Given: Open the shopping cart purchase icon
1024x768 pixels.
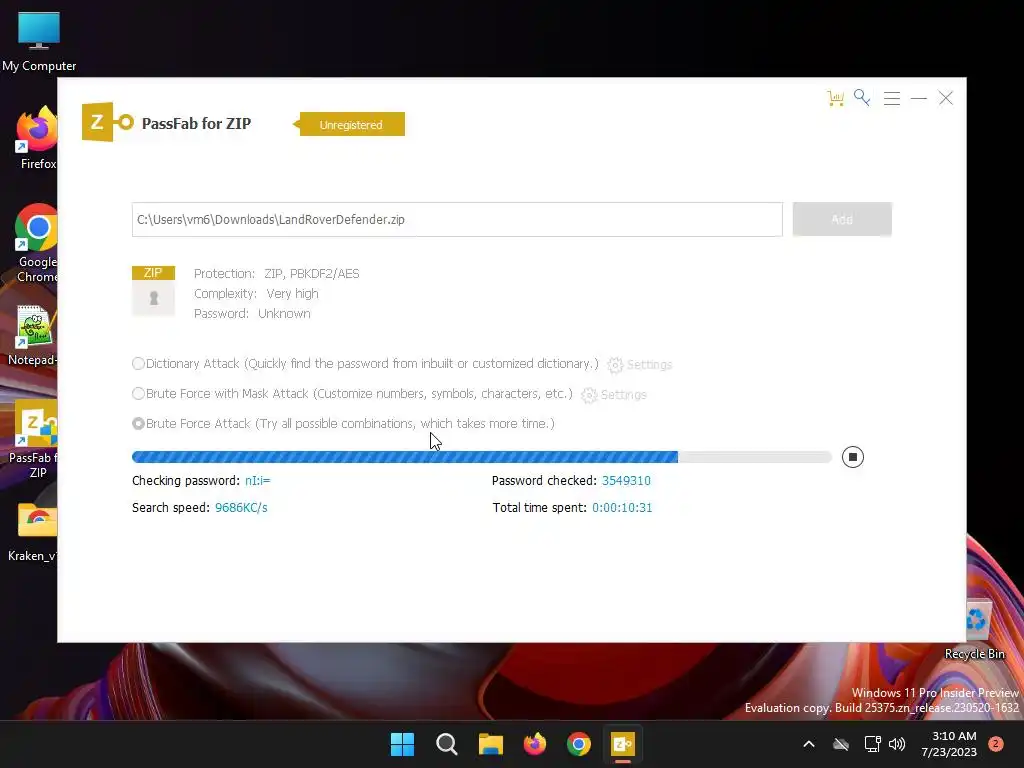Looking at the screenshot, I should (835, 99).
